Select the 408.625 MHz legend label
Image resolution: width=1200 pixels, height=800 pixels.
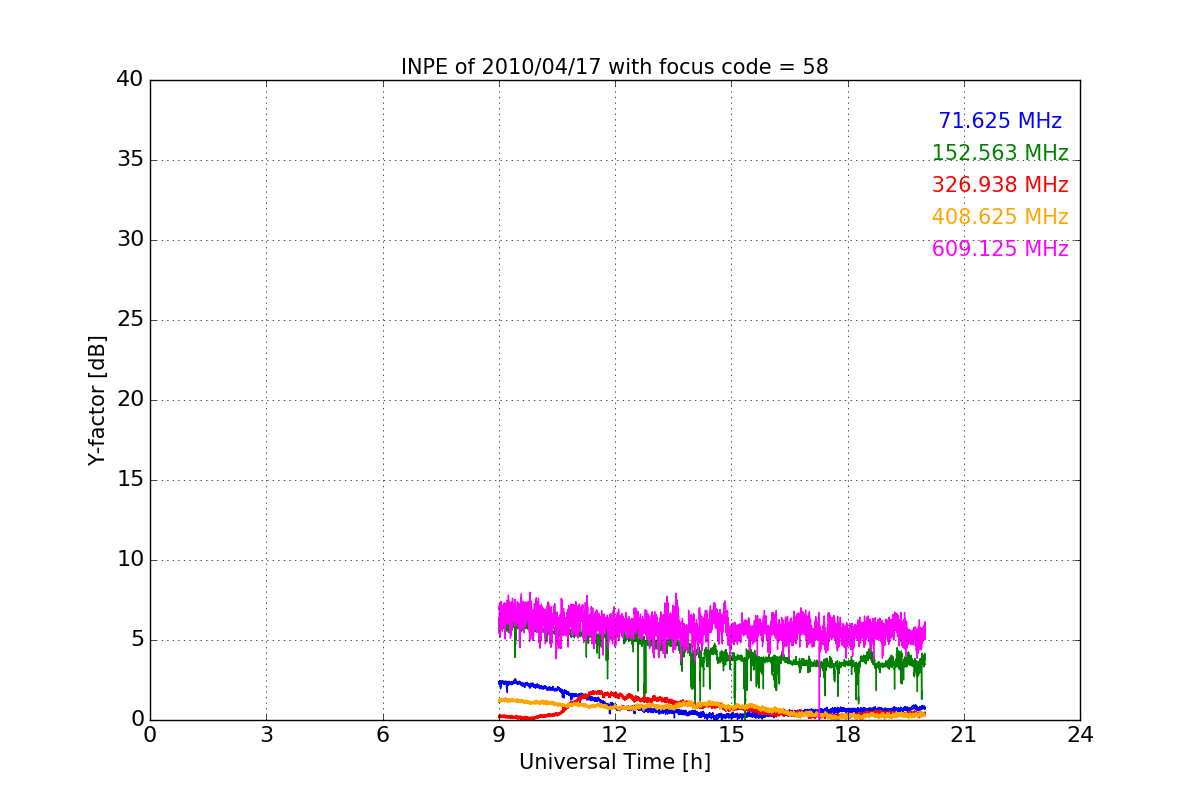1000,217
